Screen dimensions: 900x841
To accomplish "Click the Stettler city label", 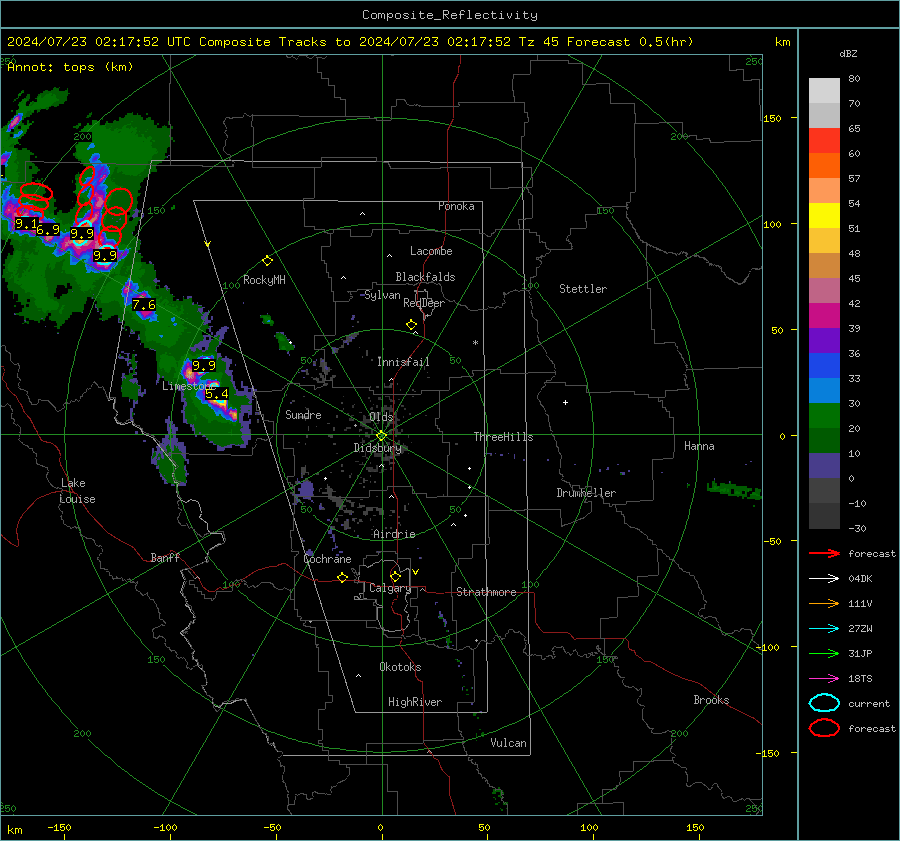I will click(583, 289).
